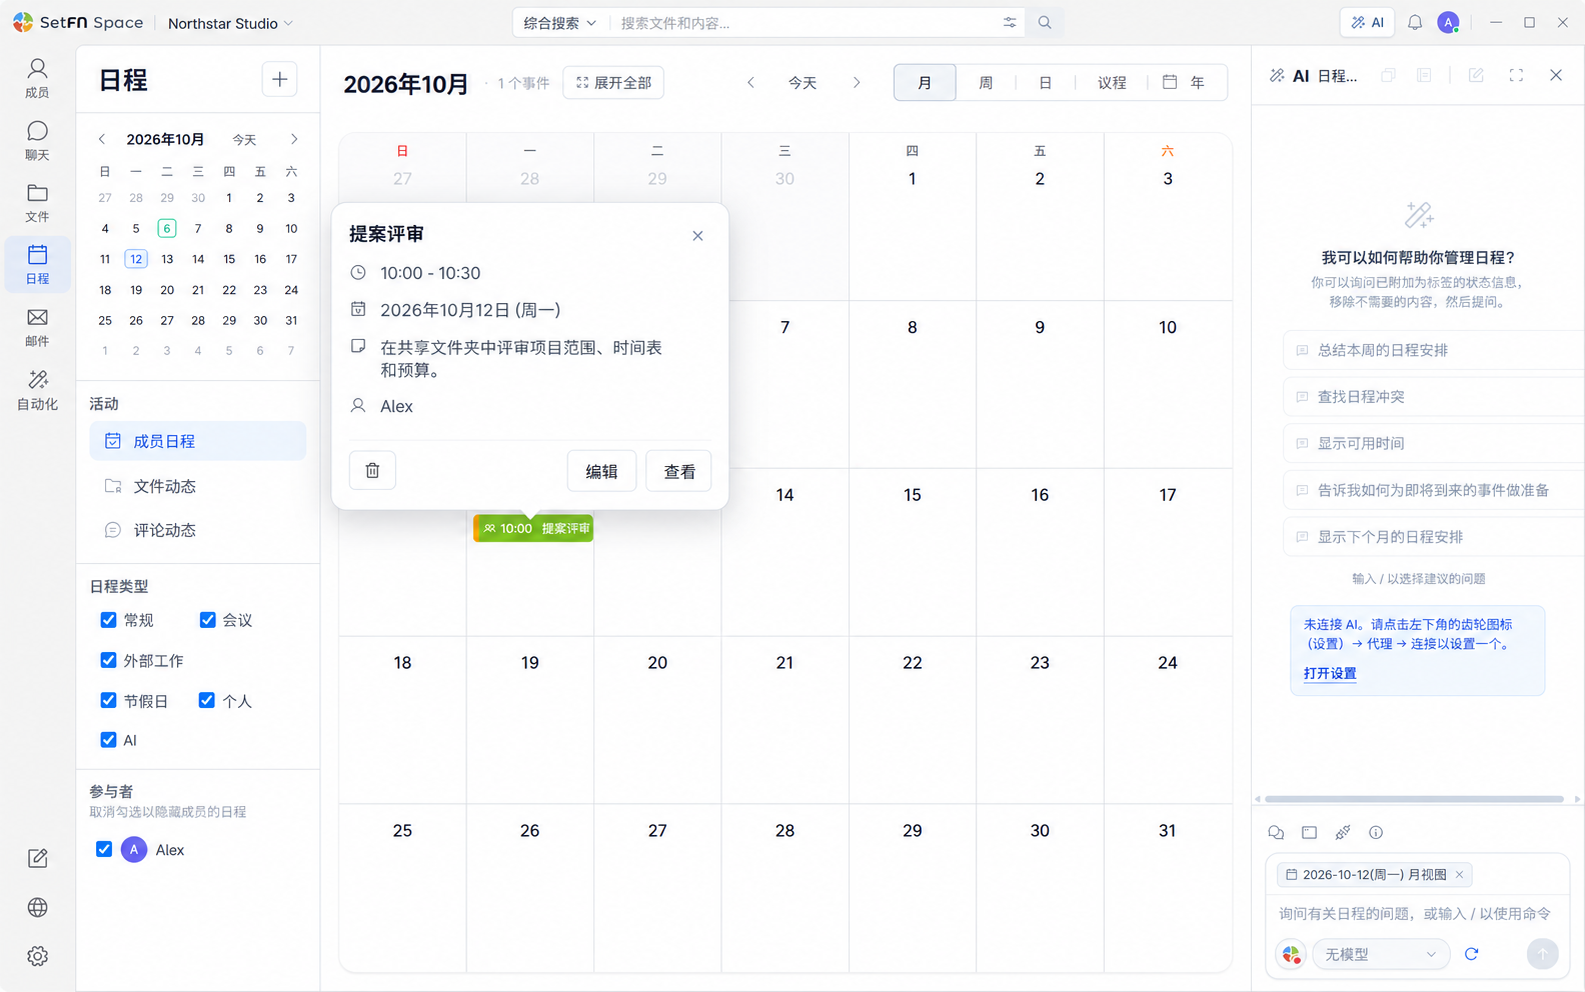Select 评论动态 in activity list
Image resolution: width=1585 pixels, height=992 pixels.
point(198,530)
